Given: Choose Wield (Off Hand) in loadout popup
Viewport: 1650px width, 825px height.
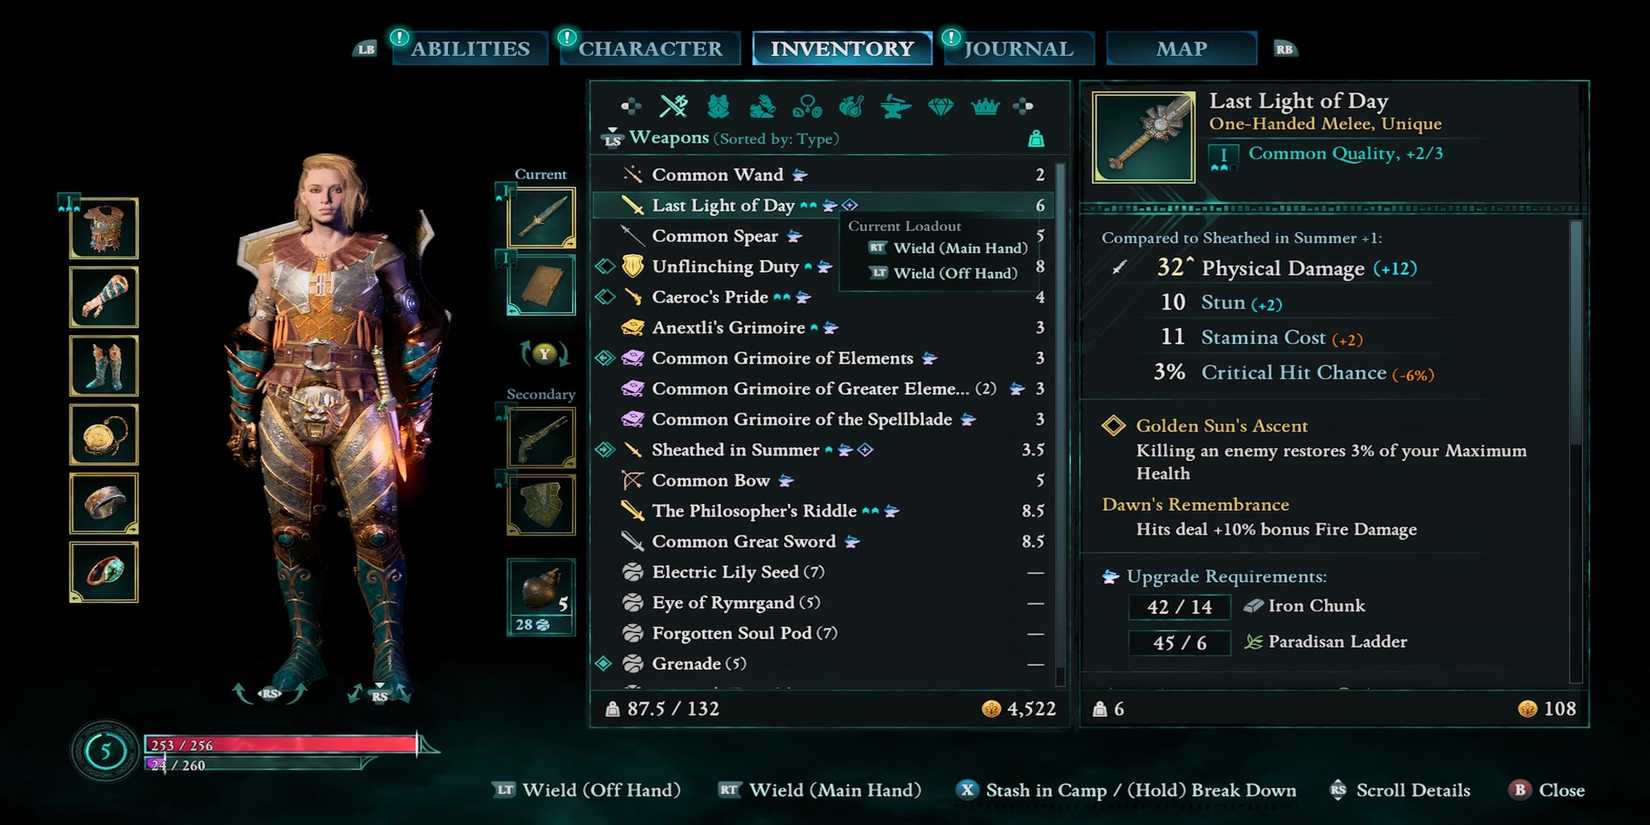Looking at the screenshot, I should point(943,273).
